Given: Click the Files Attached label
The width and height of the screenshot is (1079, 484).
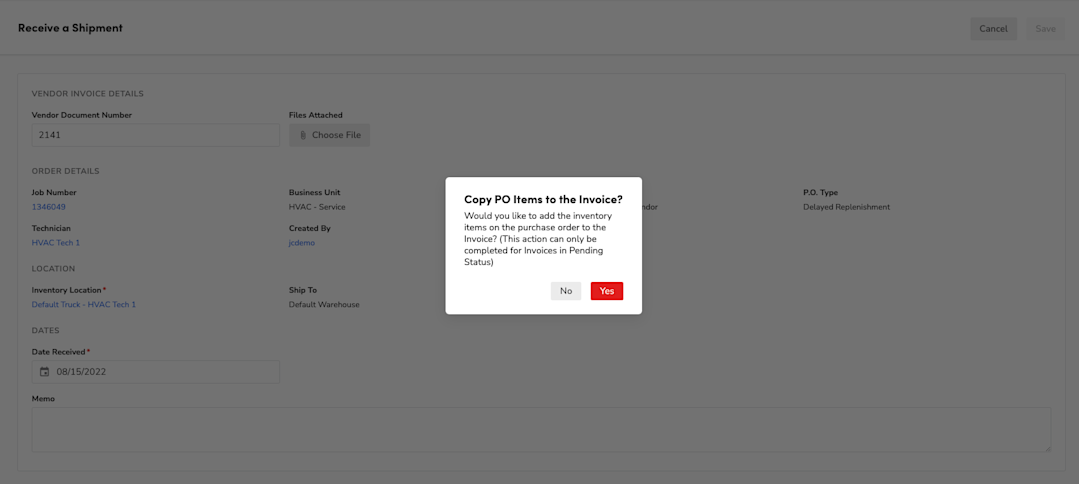Looking at the screenshot, I should [316, 115].
